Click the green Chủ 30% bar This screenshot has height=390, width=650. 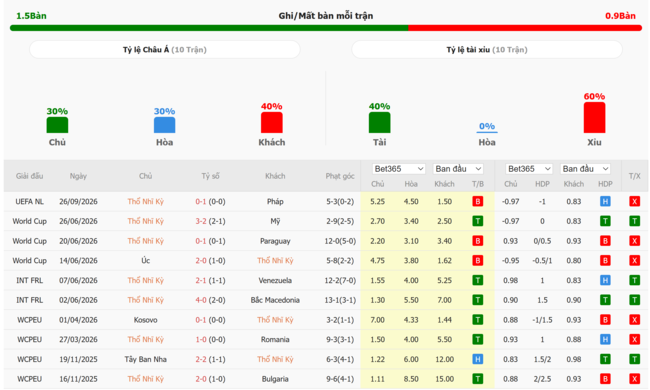(x=57, y=125)
